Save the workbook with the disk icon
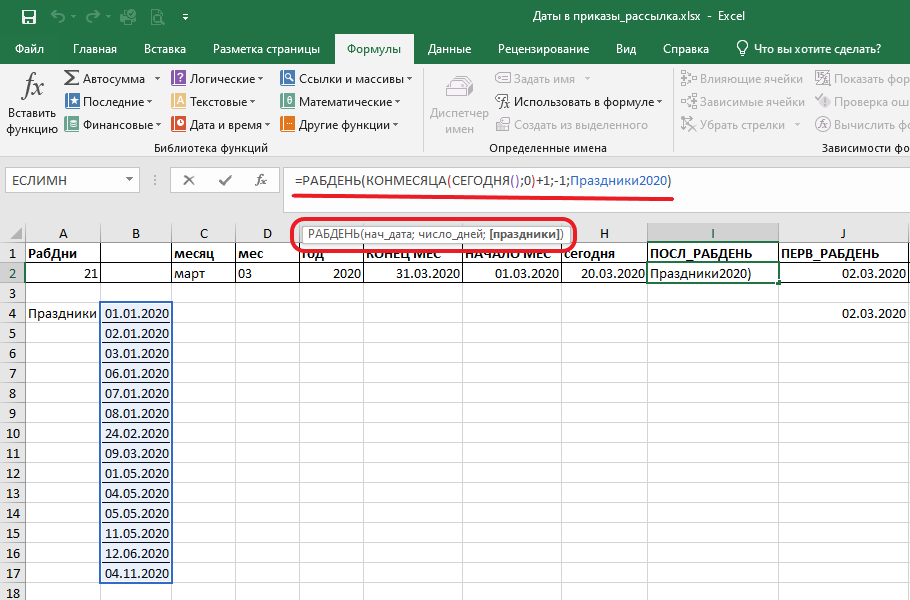 coord(28,17)
